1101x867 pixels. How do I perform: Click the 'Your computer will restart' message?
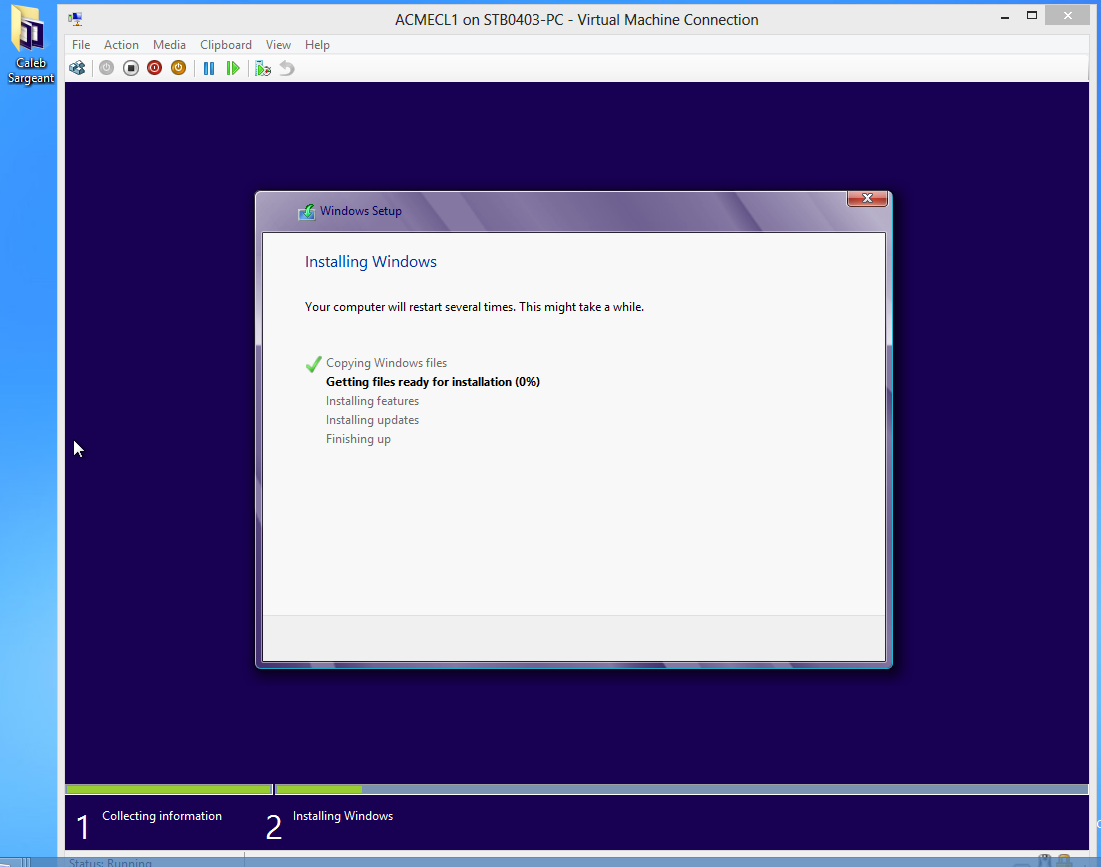tap(474, 307)
